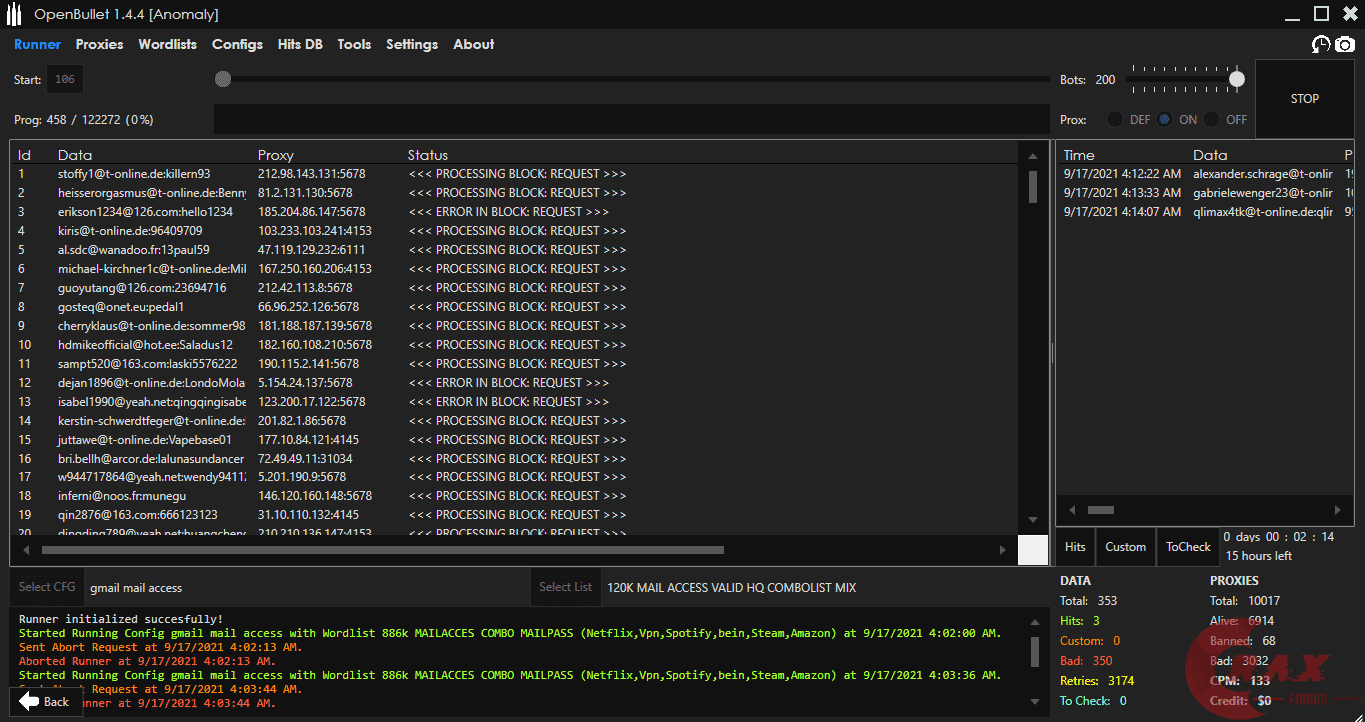
Task: Click the camera screenshot icon
Action: (x=1345, y=44)
